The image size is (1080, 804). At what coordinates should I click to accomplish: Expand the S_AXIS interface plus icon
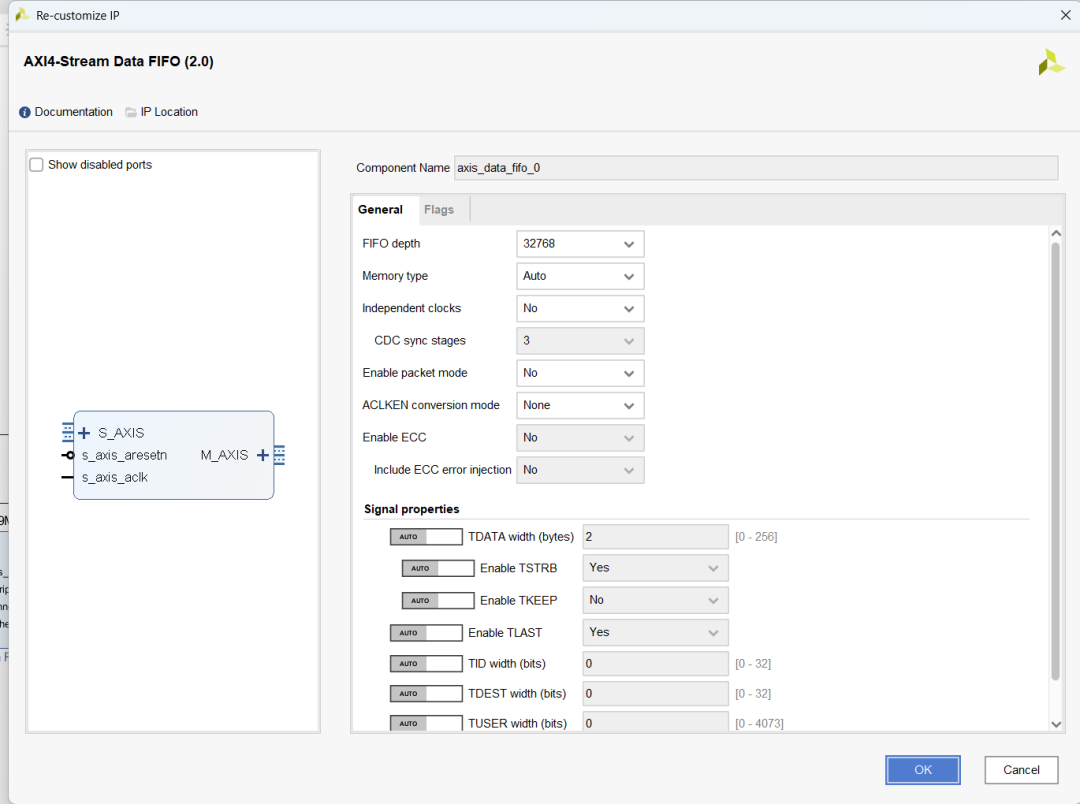[85, 433]
